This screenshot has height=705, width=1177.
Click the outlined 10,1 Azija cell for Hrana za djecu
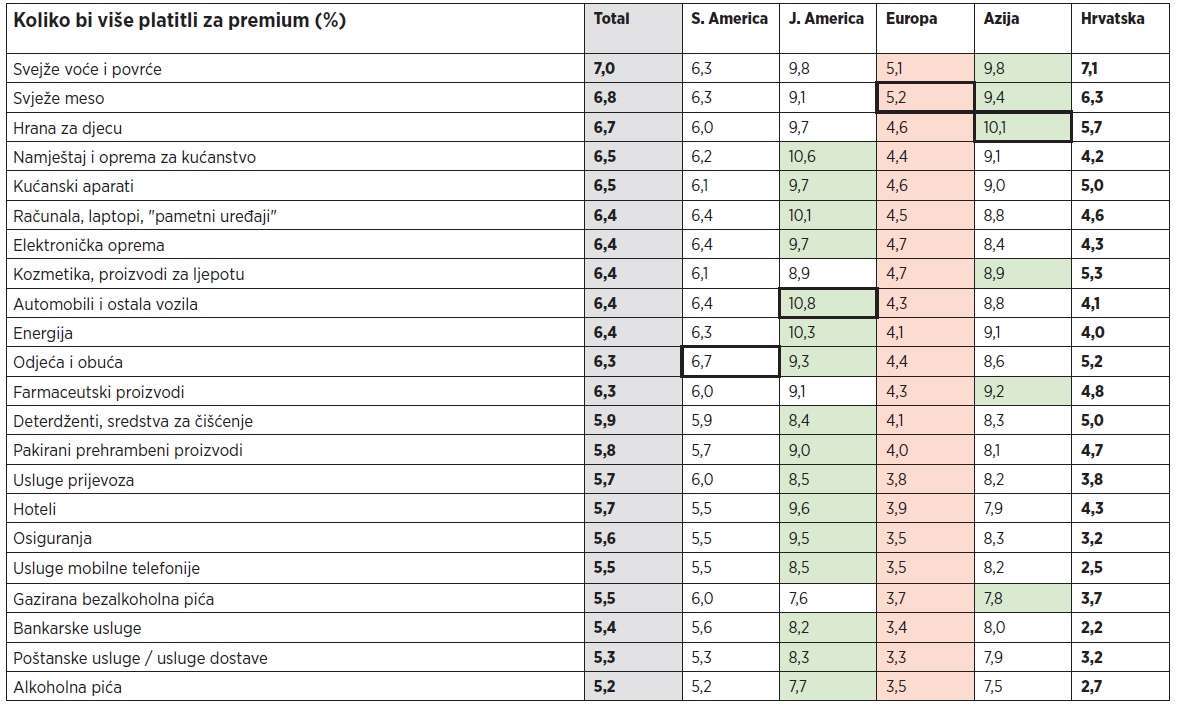1022,127
